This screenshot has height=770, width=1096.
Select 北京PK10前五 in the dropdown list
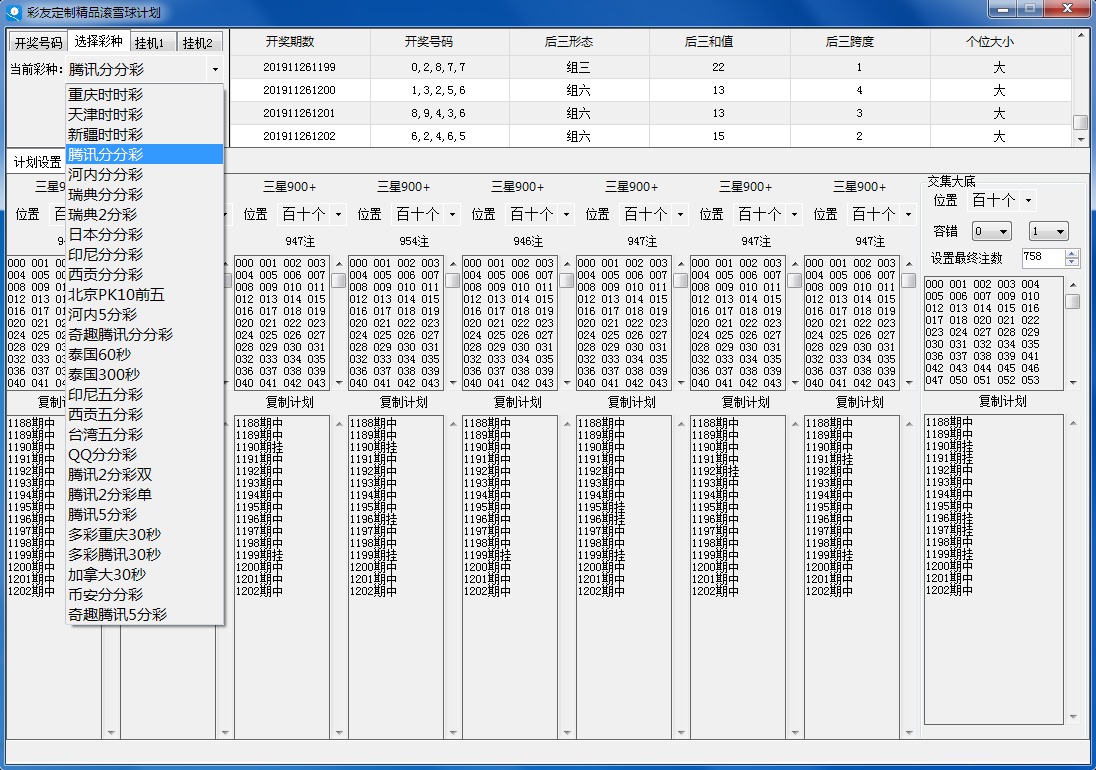(116, 295)
